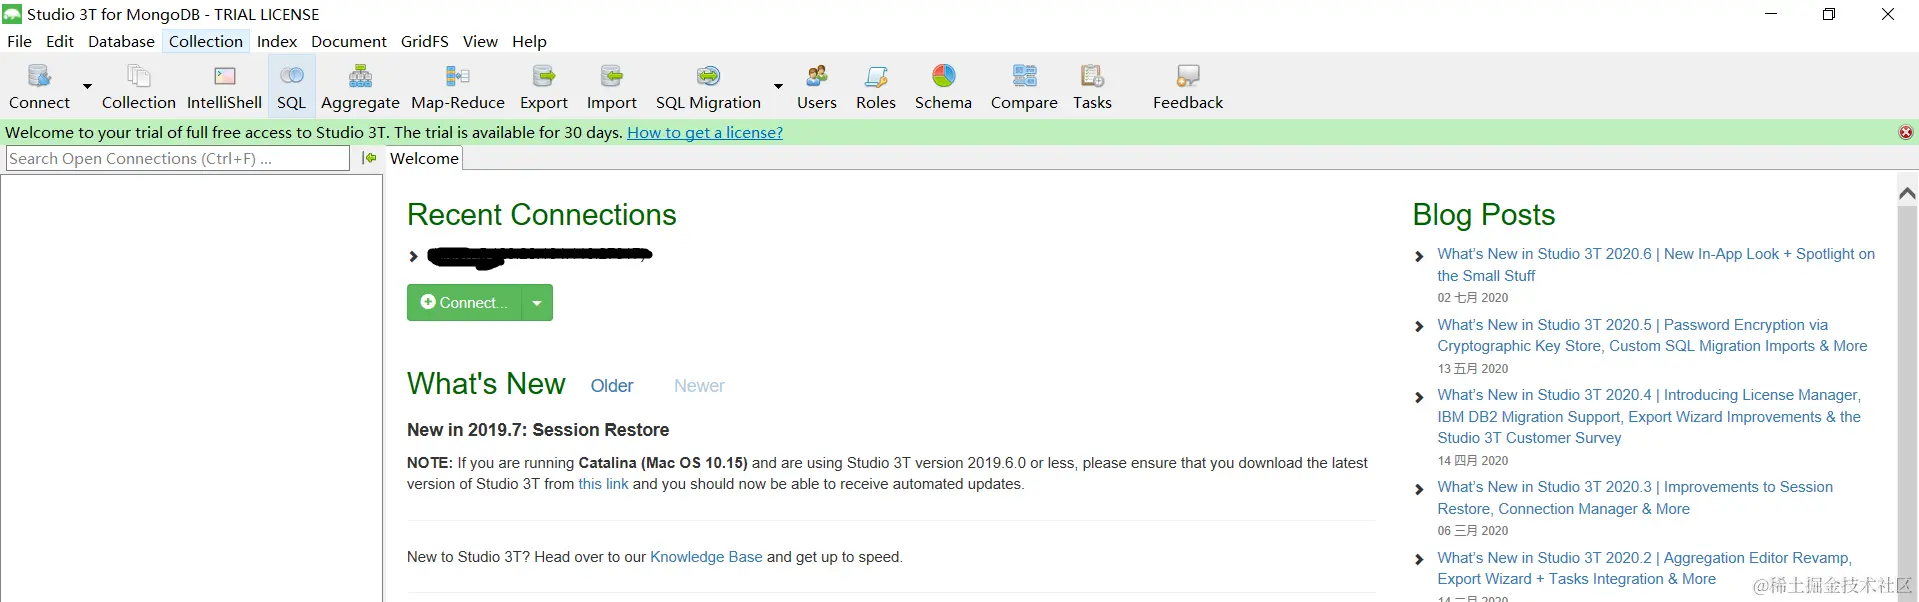
Task: Open the Map-Reduce tool
Action: [x=457, y=87]
